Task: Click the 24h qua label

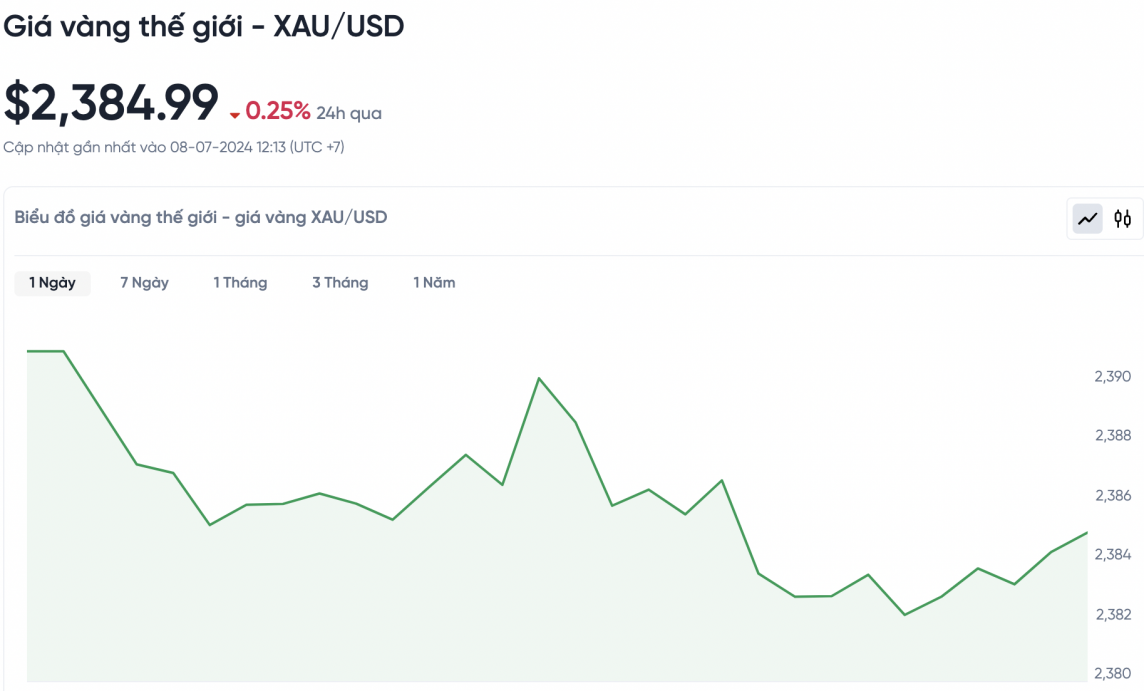Action: pos(349,113)
